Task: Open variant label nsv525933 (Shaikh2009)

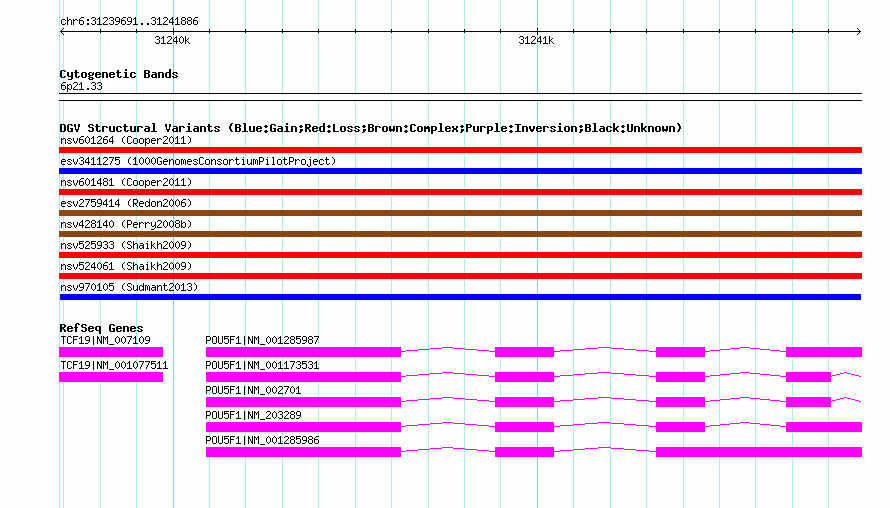Action: click(x=126, y=245)
